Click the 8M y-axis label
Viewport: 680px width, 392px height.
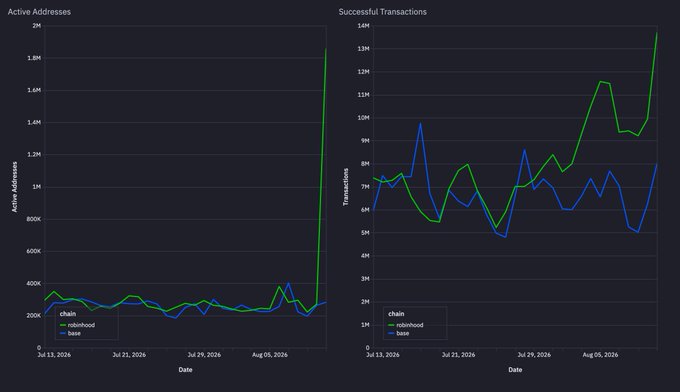pyautogui.click(x=365, y=163)
